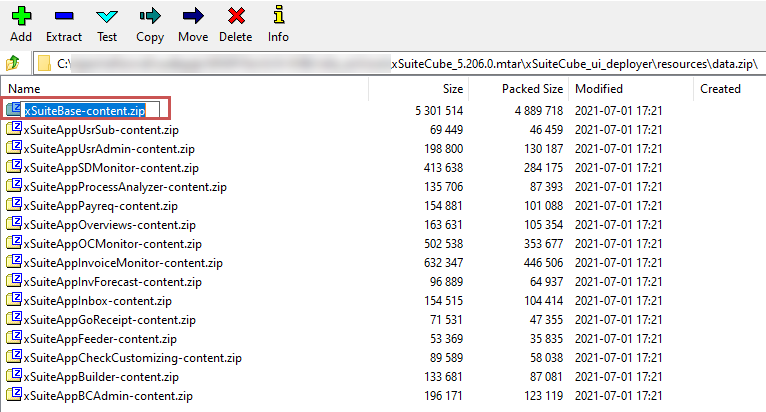The width and height of the screenshot is (766, 412).
Task: Click archive icon of xSuiteAppInvForecast-content.zip
Action: (x=14, y=281)
